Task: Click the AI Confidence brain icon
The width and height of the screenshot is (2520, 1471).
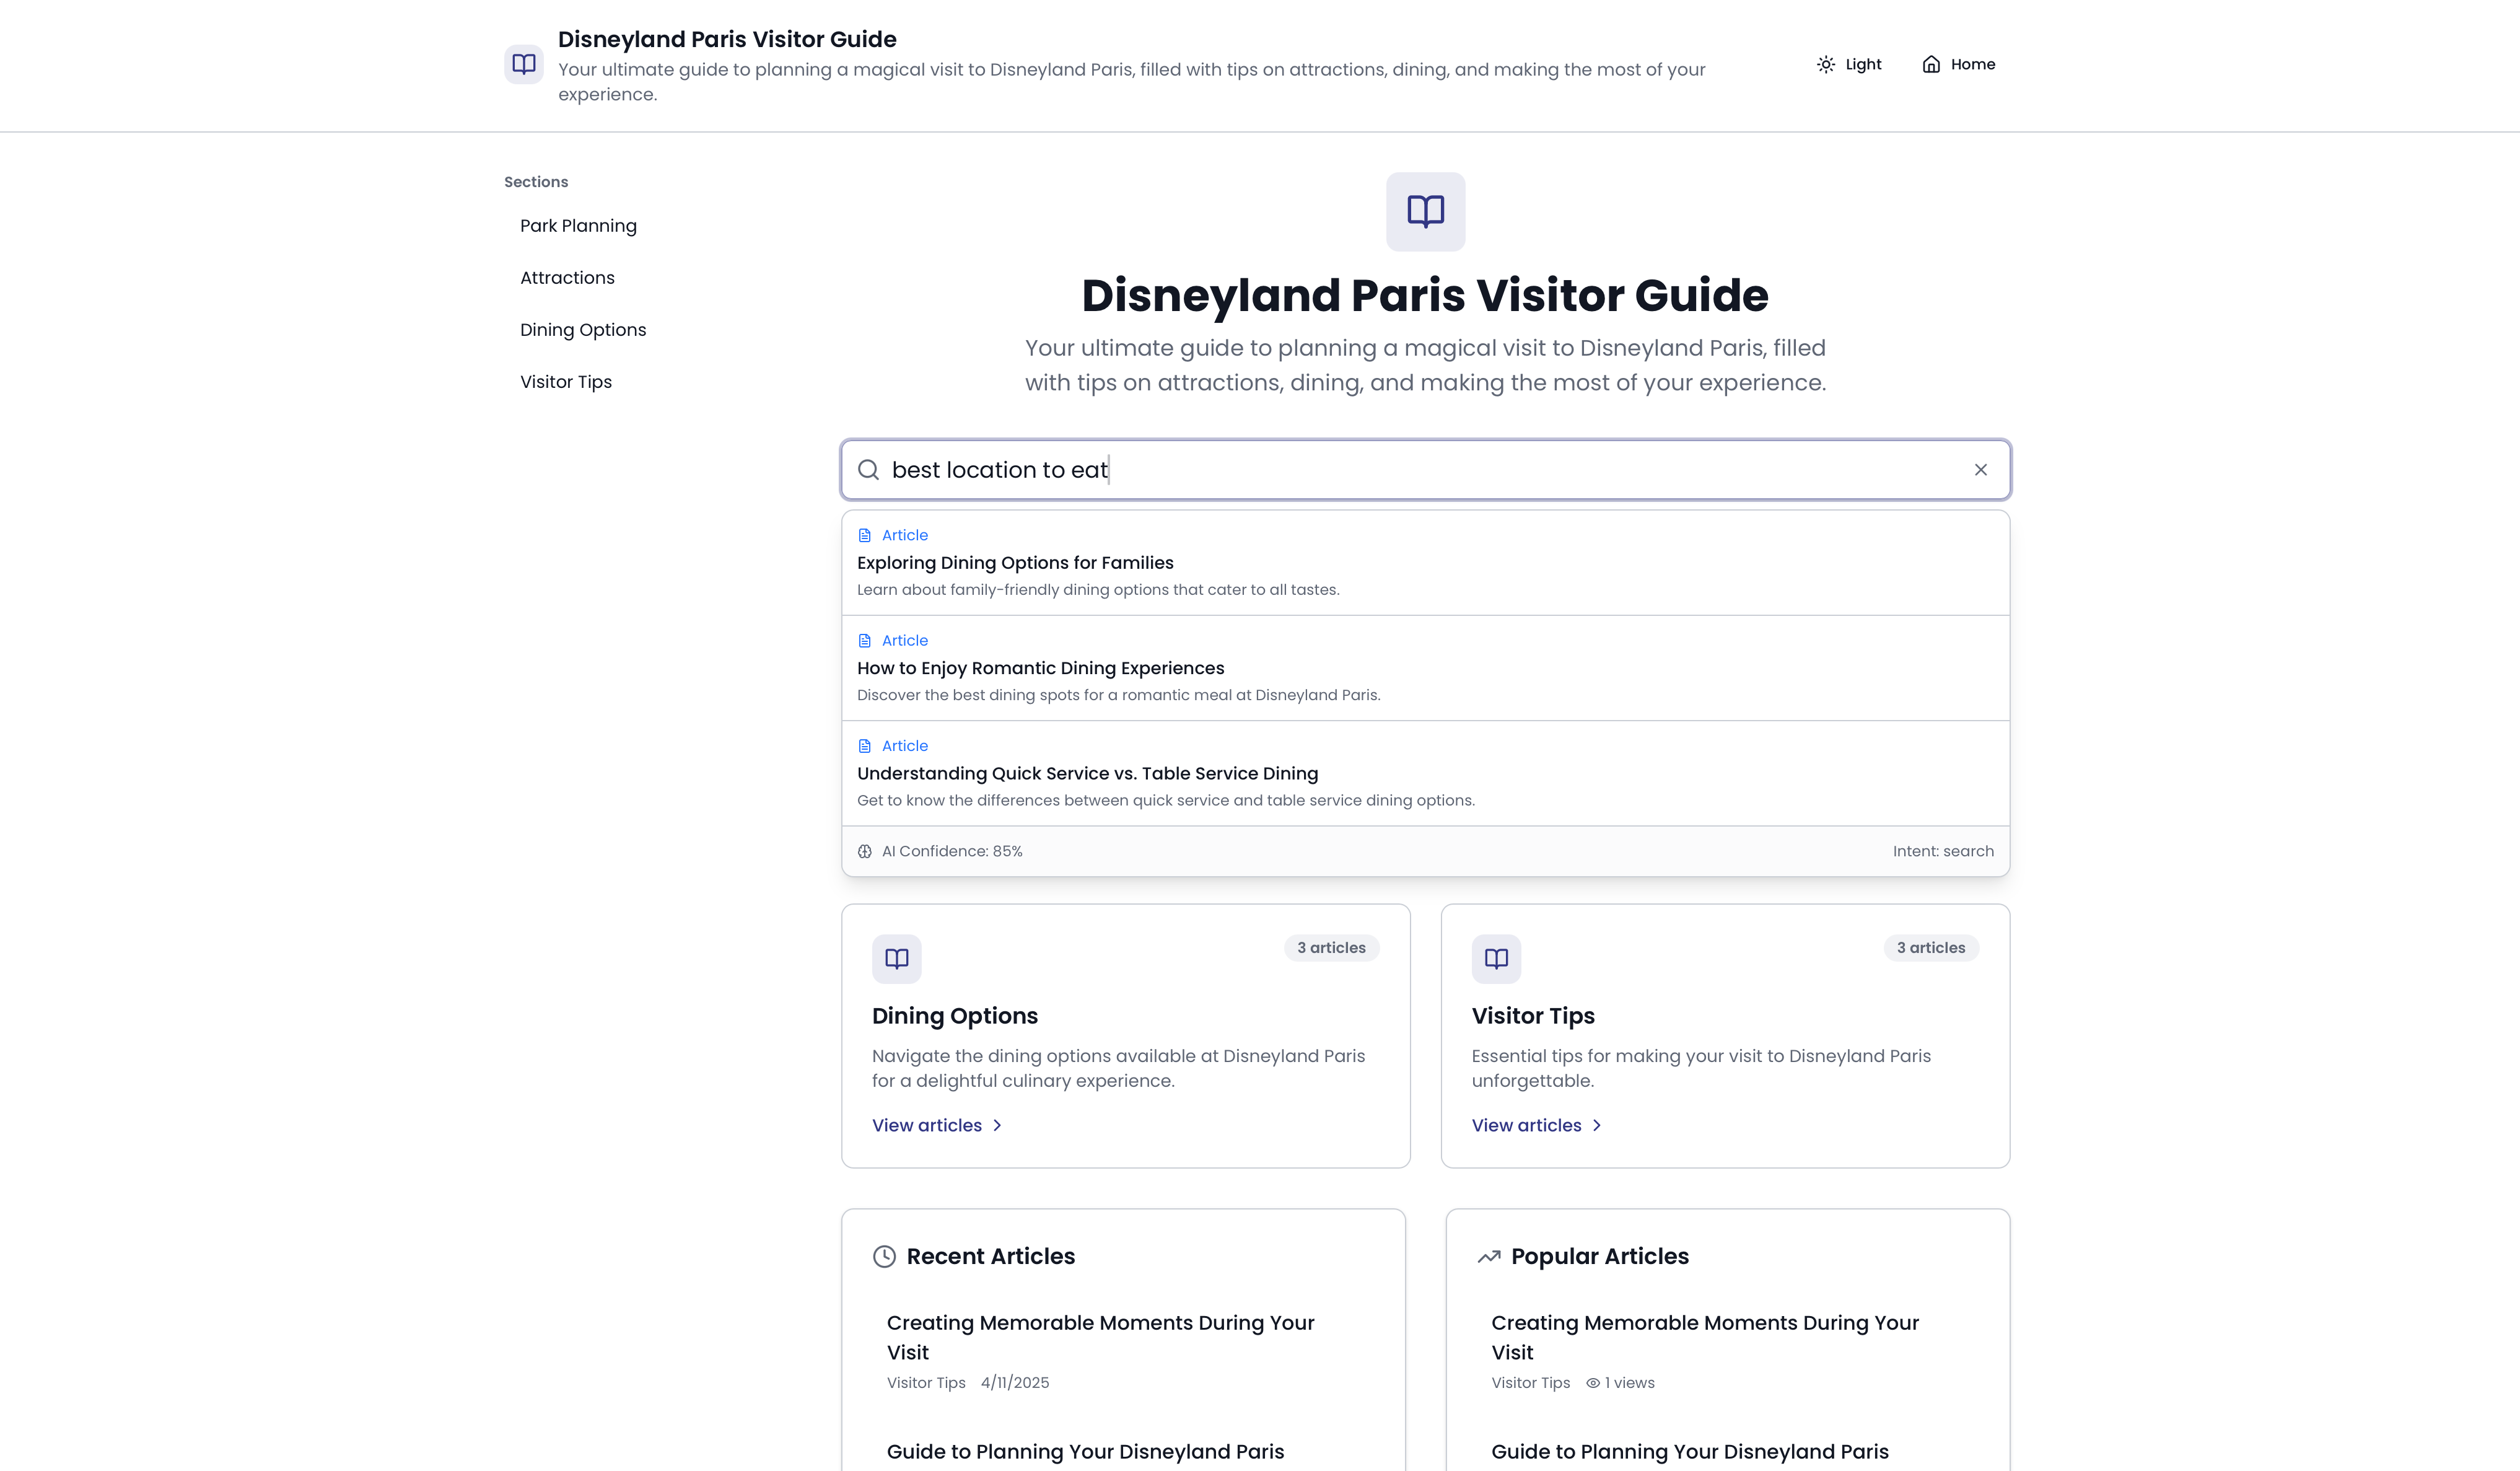Action: click(864, 851)
